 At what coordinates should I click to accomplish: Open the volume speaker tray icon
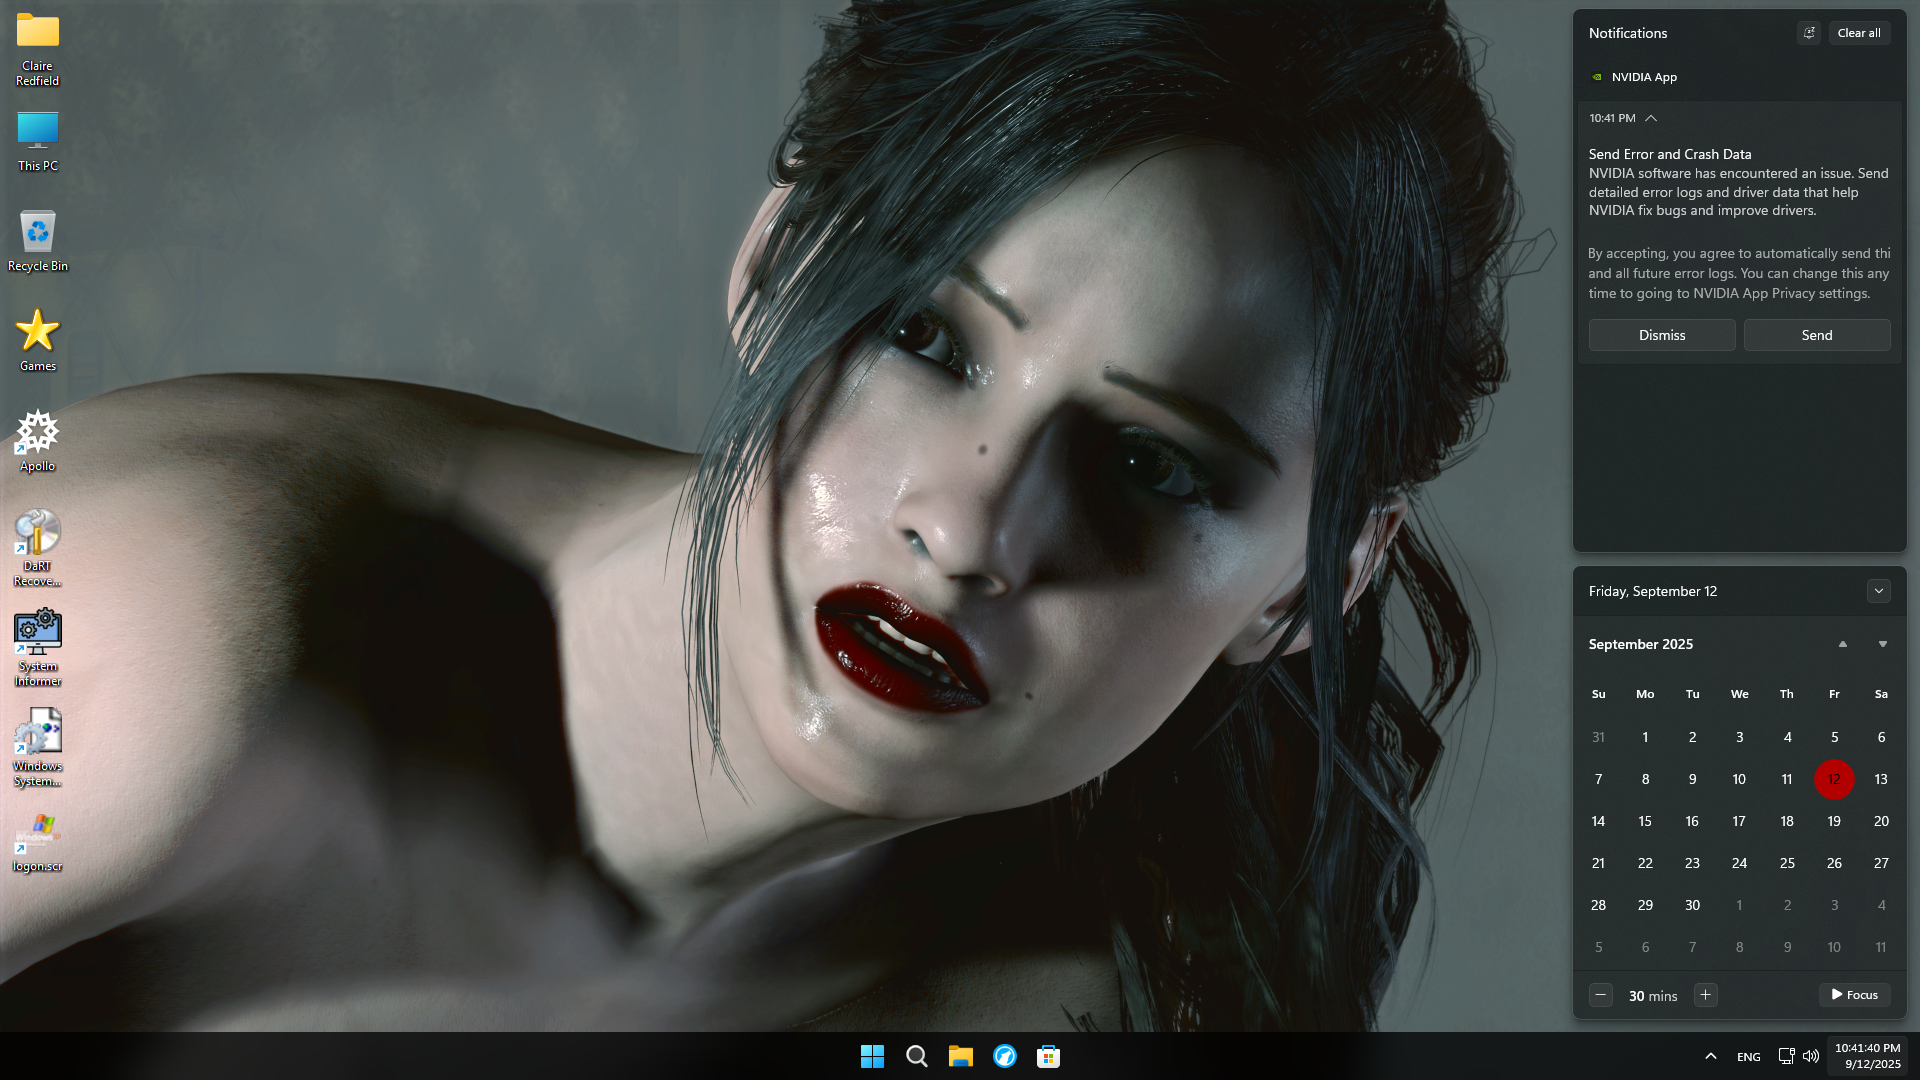1810,1056
